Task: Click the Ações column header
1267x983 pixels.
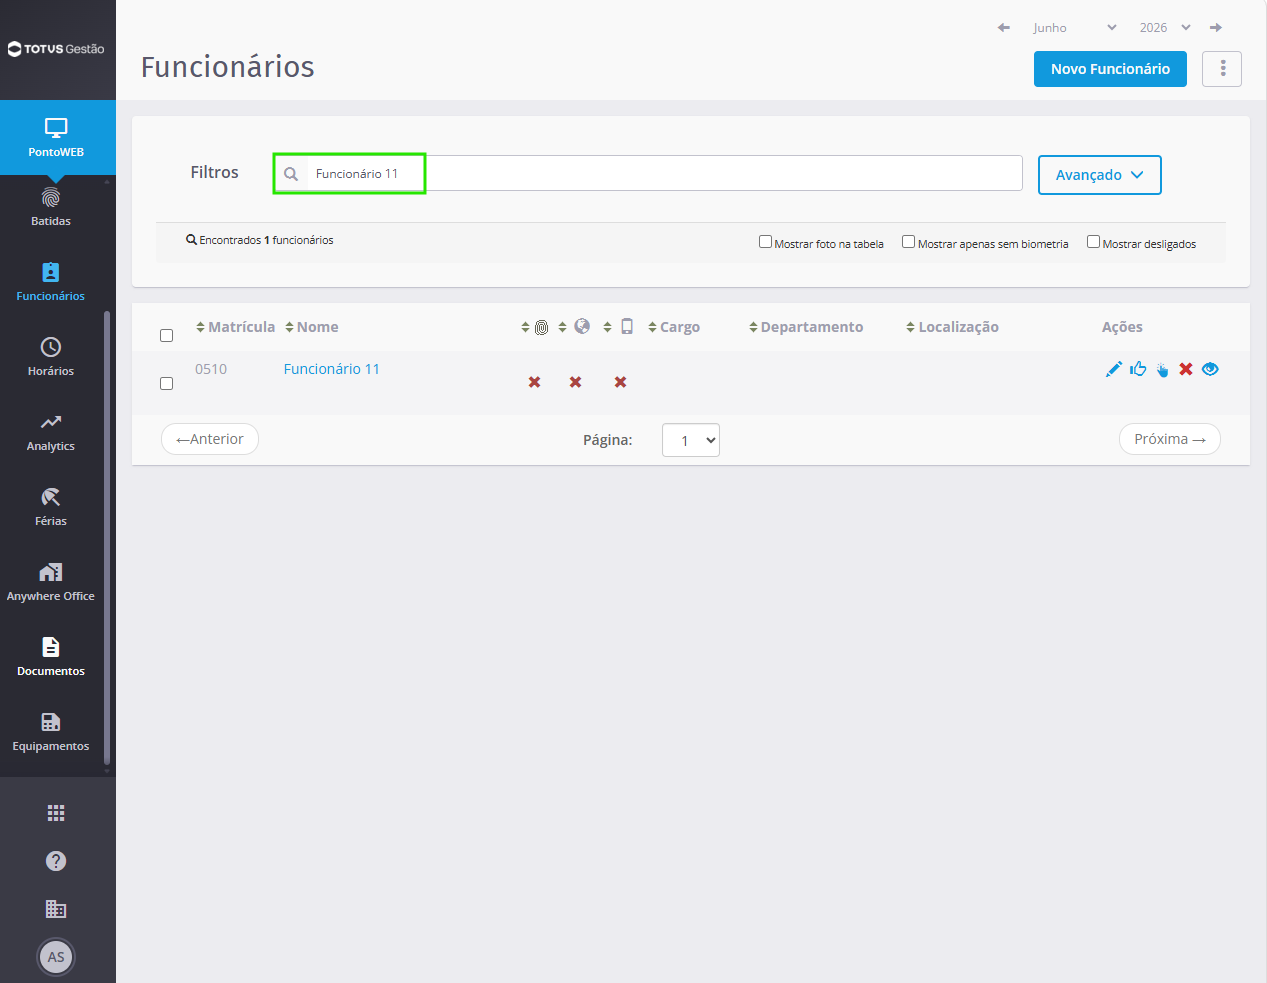Action: pos(1122,327)
